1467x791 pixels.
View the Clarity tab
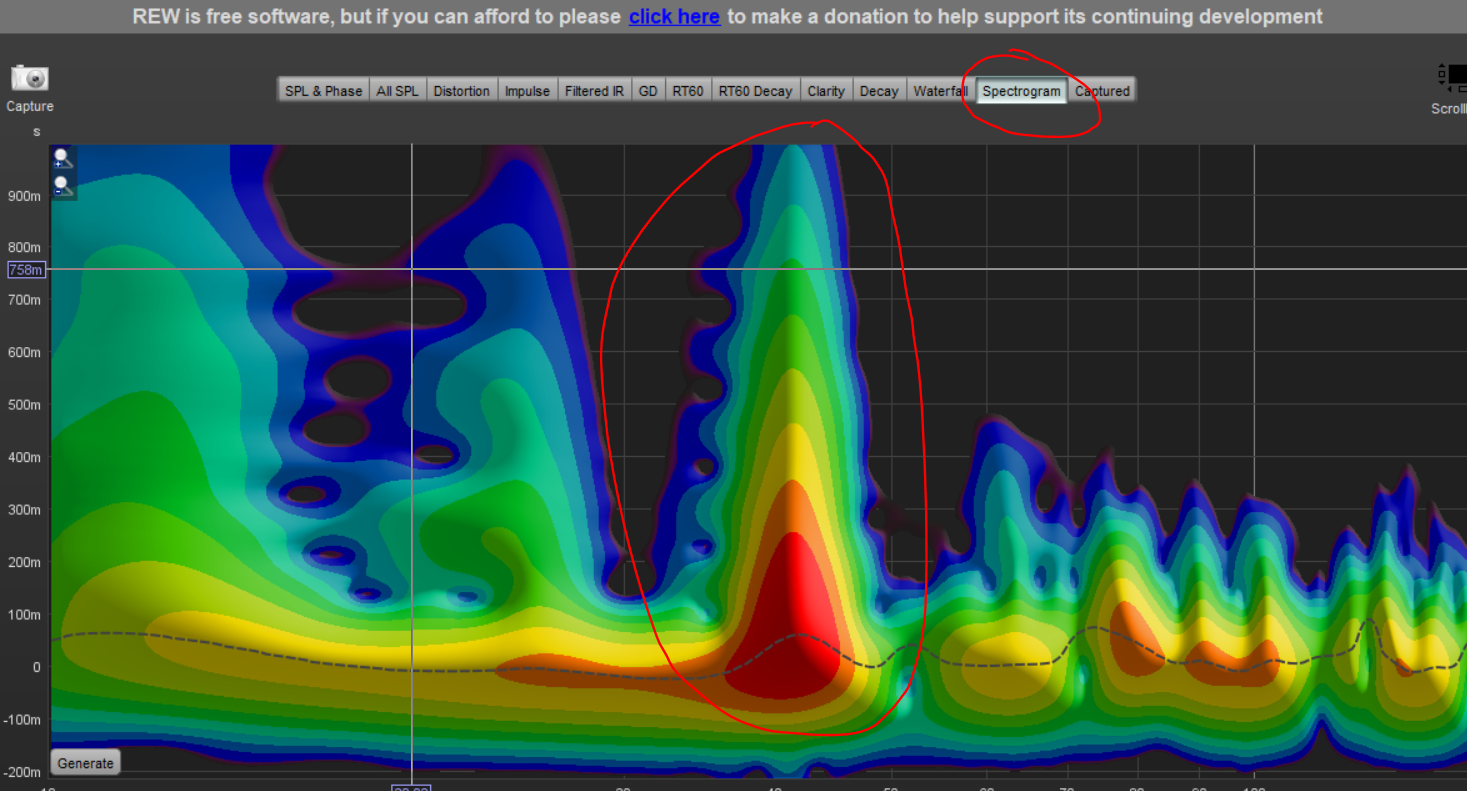[826, 91]
